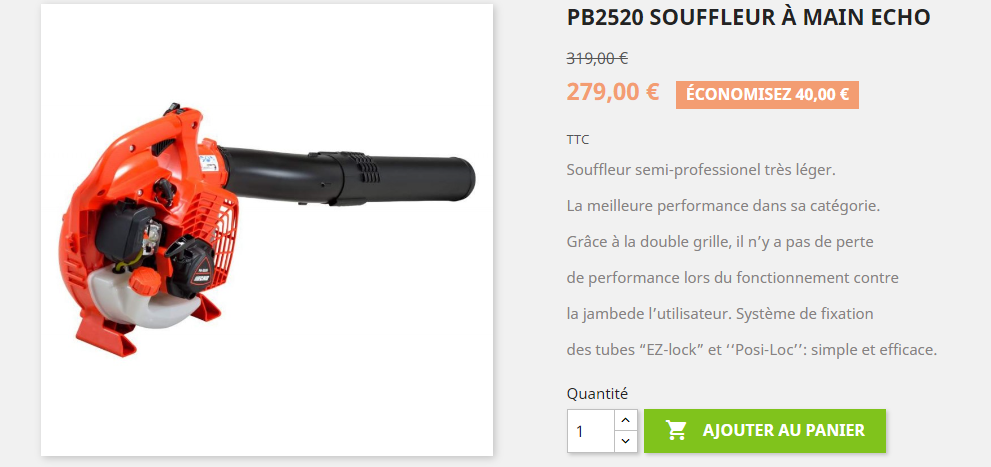Image resolution: width=991 pixels, height=467 pixels.
Task: Click "La meilleure performance dans sa catégorie" text
Action: (724, 206)
